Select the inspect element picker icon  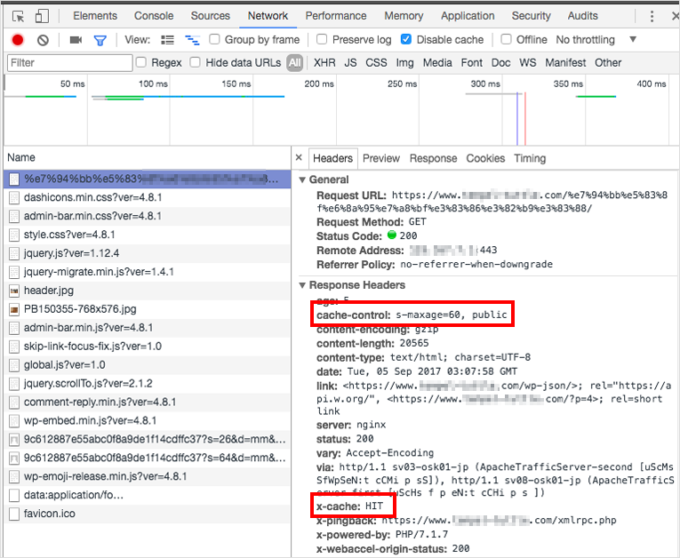18,16
